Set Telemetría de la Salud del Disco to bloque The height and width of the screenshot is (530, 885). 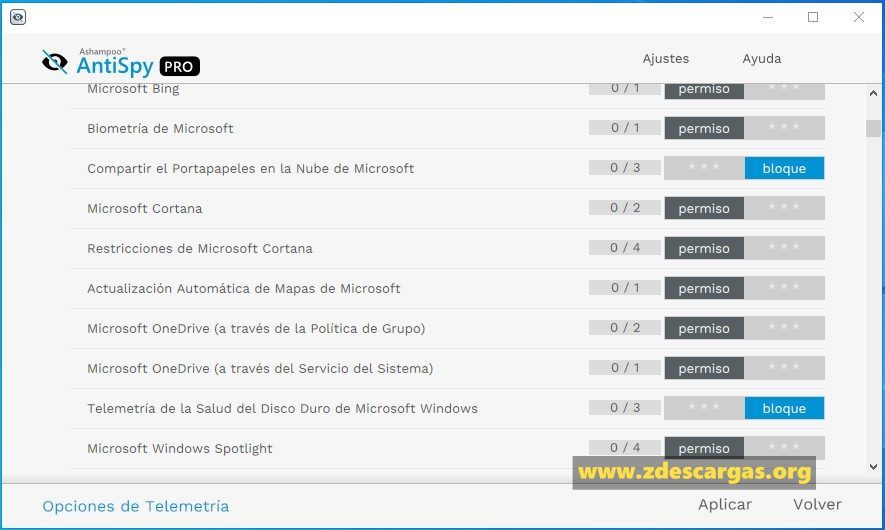click(784, 408)
